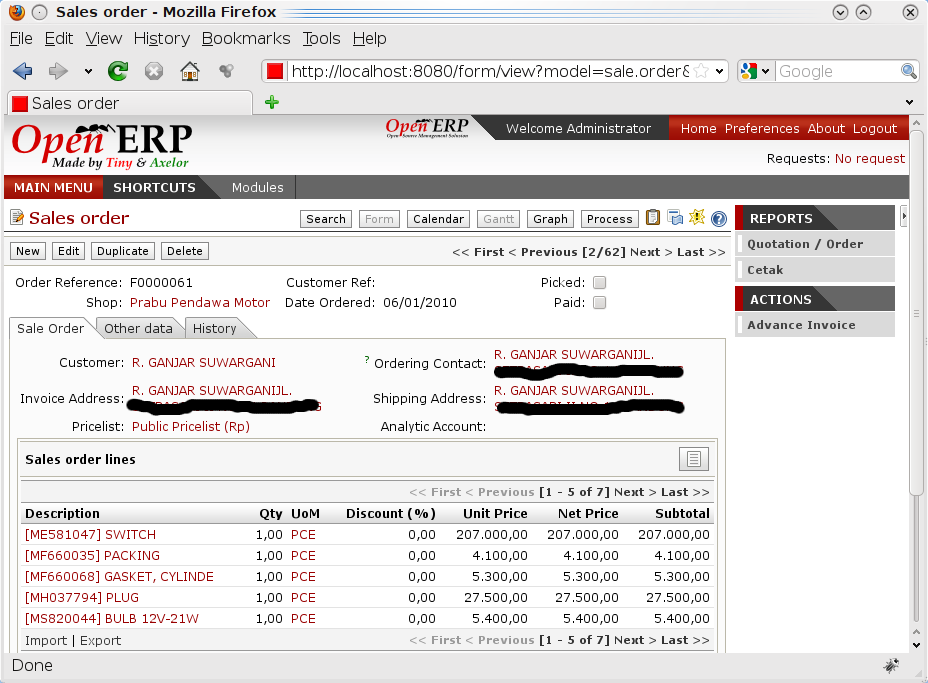Image resolution: width=928 pixels, height=683 pixels.
Task: Click the Duplicate button
Action: coord(123,251)
